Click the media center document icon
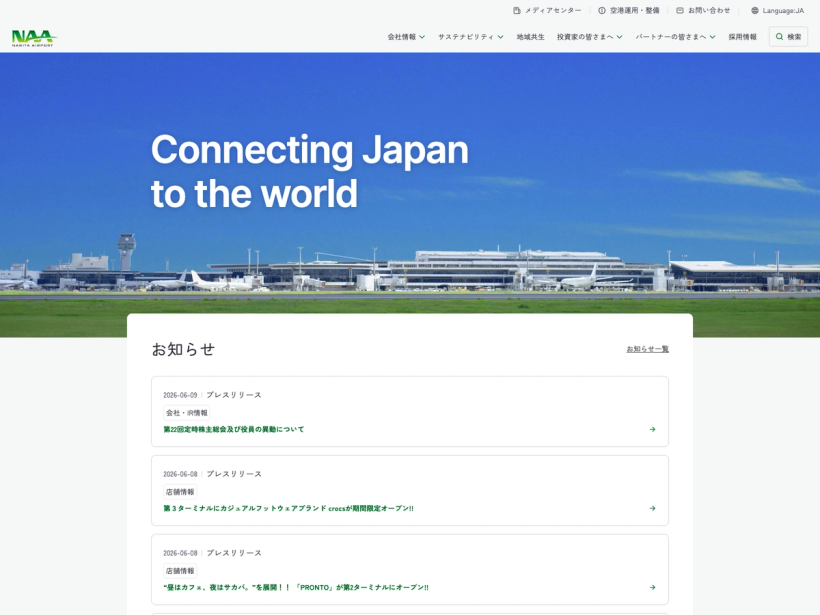Image resolution: width=820 pixels, height=615 pixels. (x=517, y=10)
